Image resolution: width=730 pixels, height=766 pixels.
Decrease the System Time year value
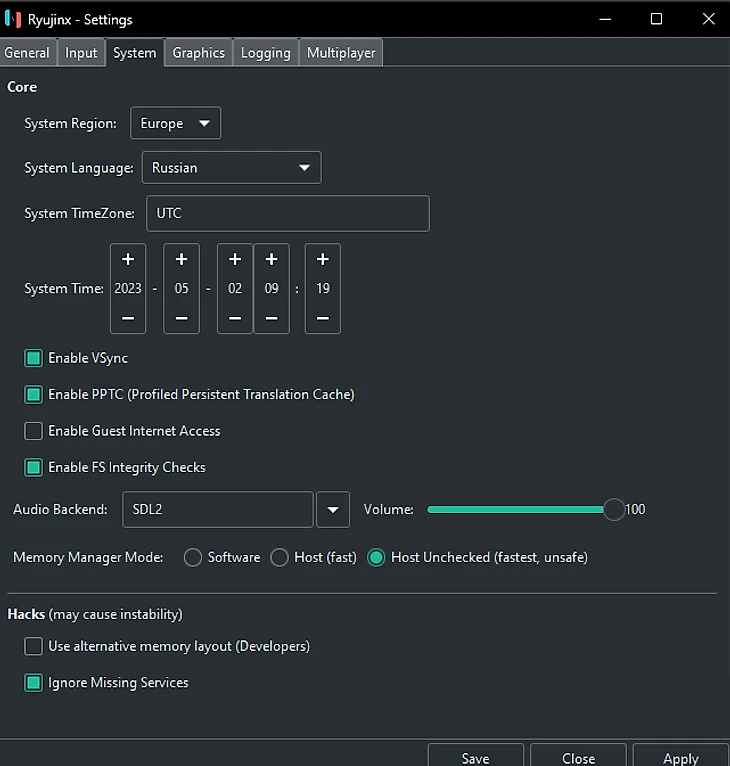(128, 318)
